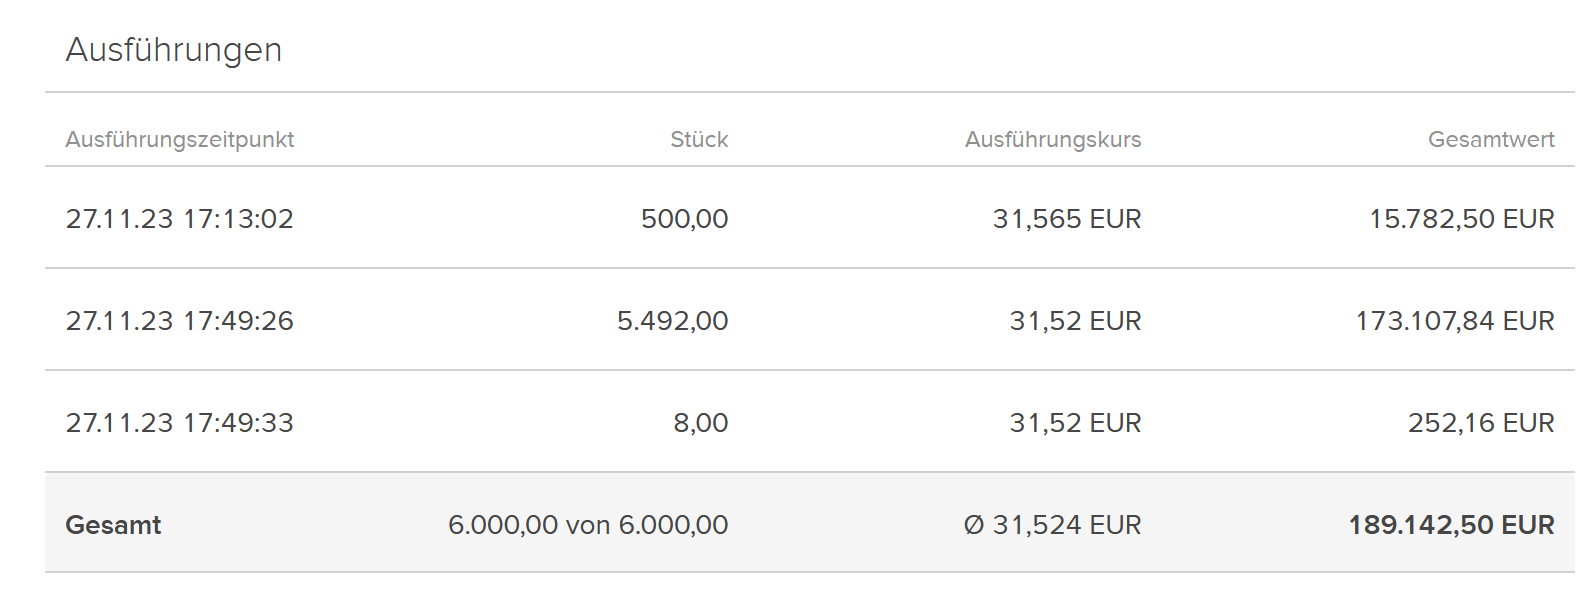Select the 6.000,00 von 6.000,00 summary
The image size is (1593, 606).
(588, 525)
